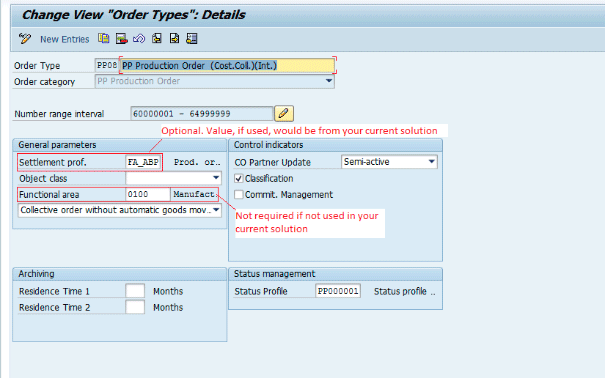Image resolution: width=605 pixels, height=378 pixels.
Task: Click the Settlement prof. input field
Action: coord(143,162)
